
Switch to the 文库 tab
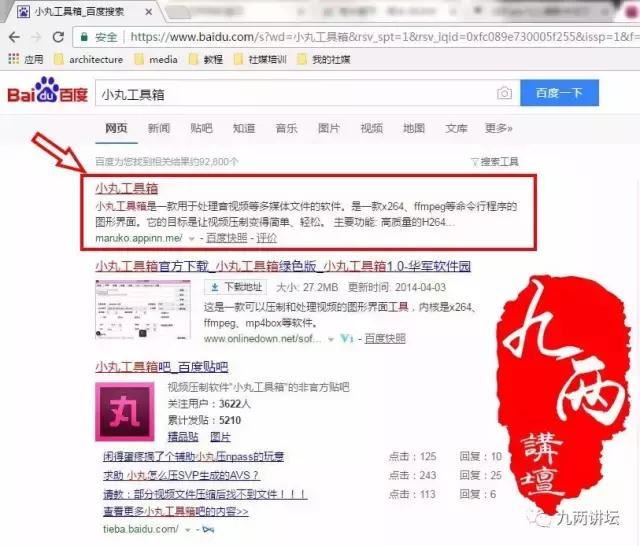tap(456, 128)
